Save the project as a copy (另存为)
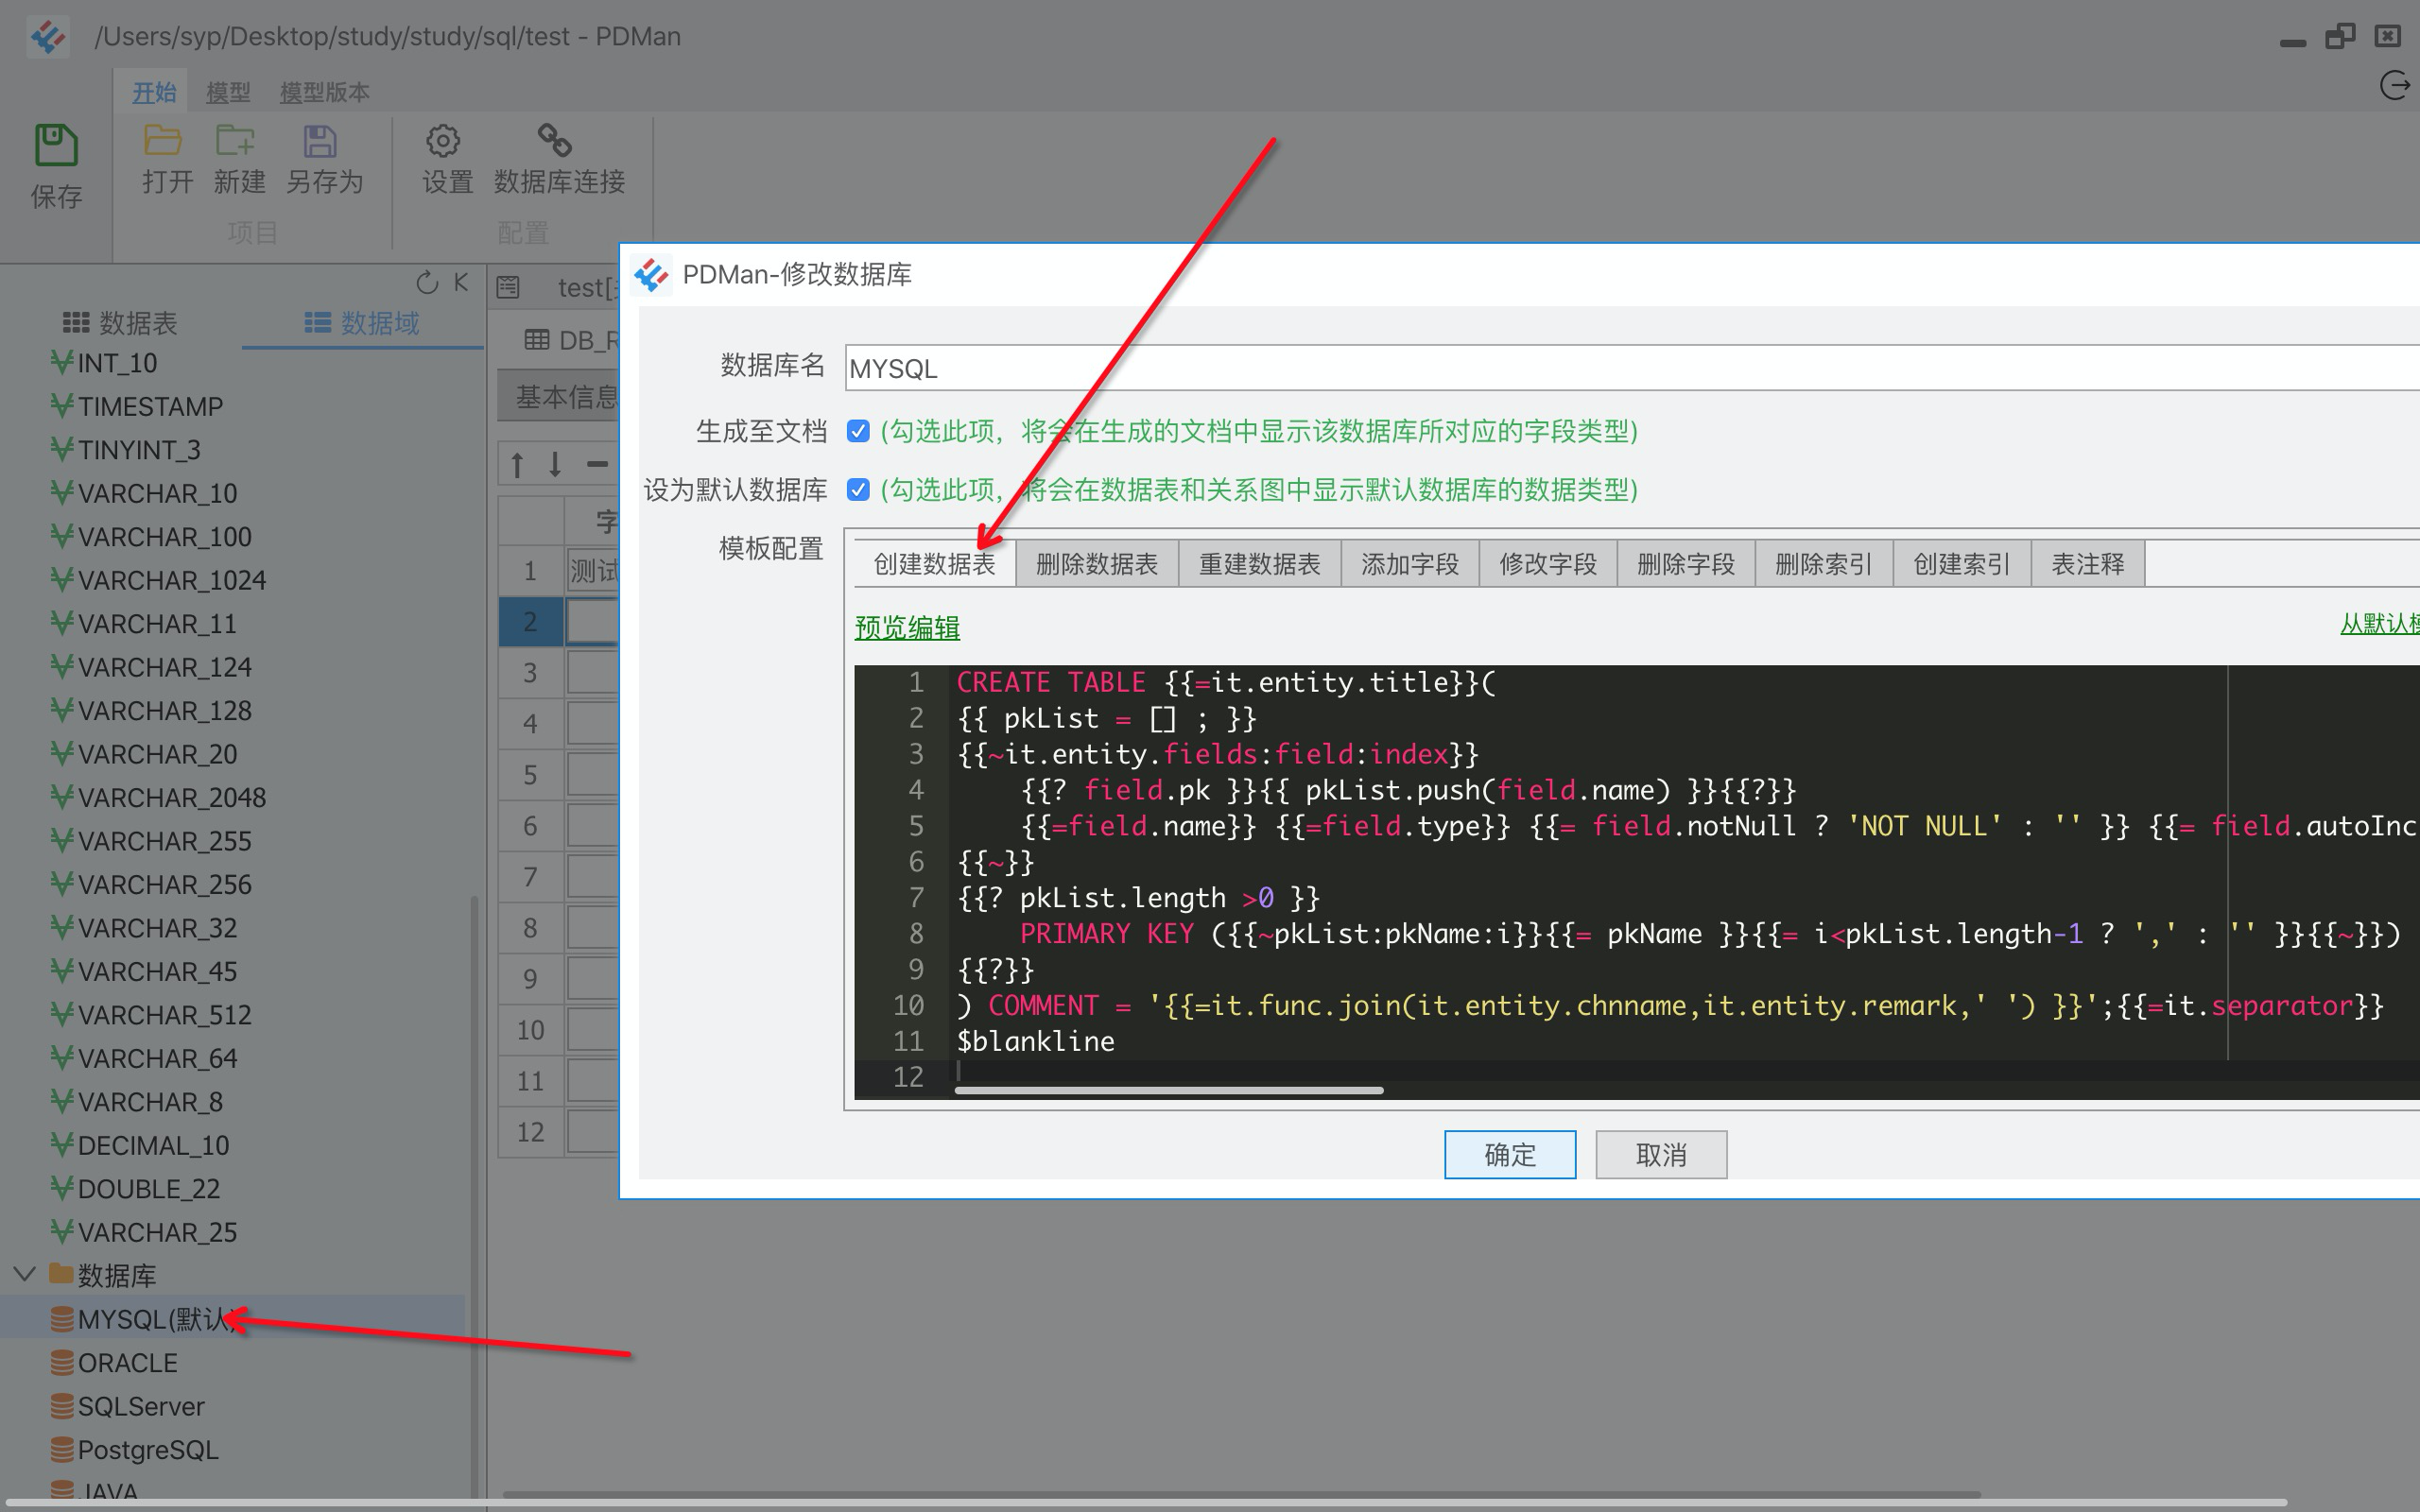The width and height of the screenshot is (2420, 1512). click(x=320, y=160)
